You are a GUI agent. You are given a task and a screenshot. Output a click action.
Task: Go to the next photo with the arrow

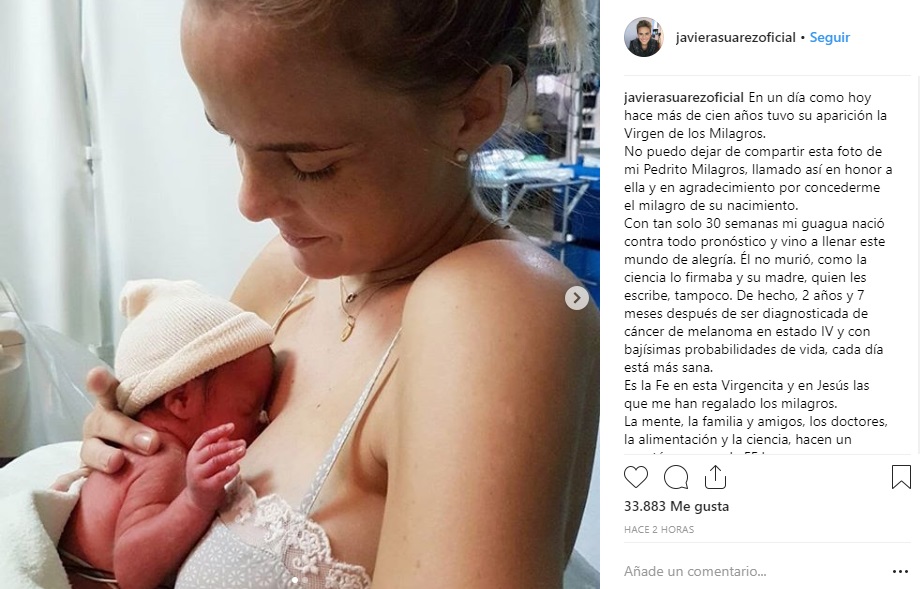pos(577,298)
